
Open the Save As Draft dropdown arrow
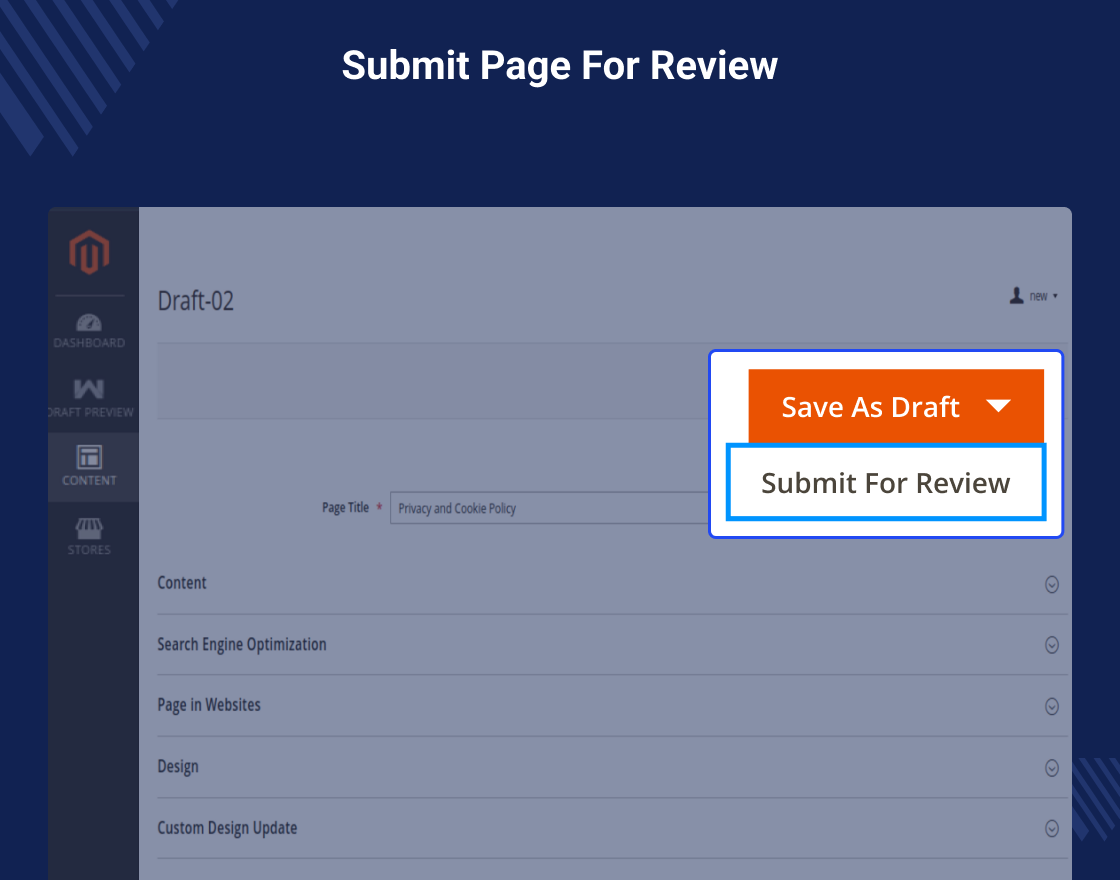998,406
